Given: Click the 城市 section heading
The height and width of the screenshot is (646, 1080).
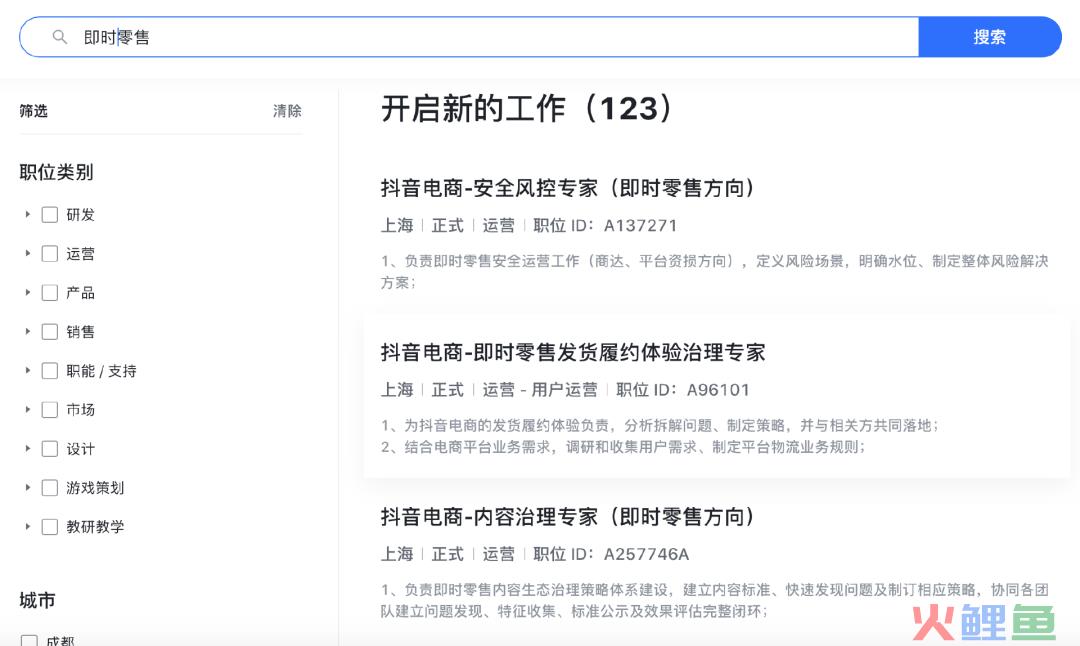Looking at the screenshot, I should [37, 601].
